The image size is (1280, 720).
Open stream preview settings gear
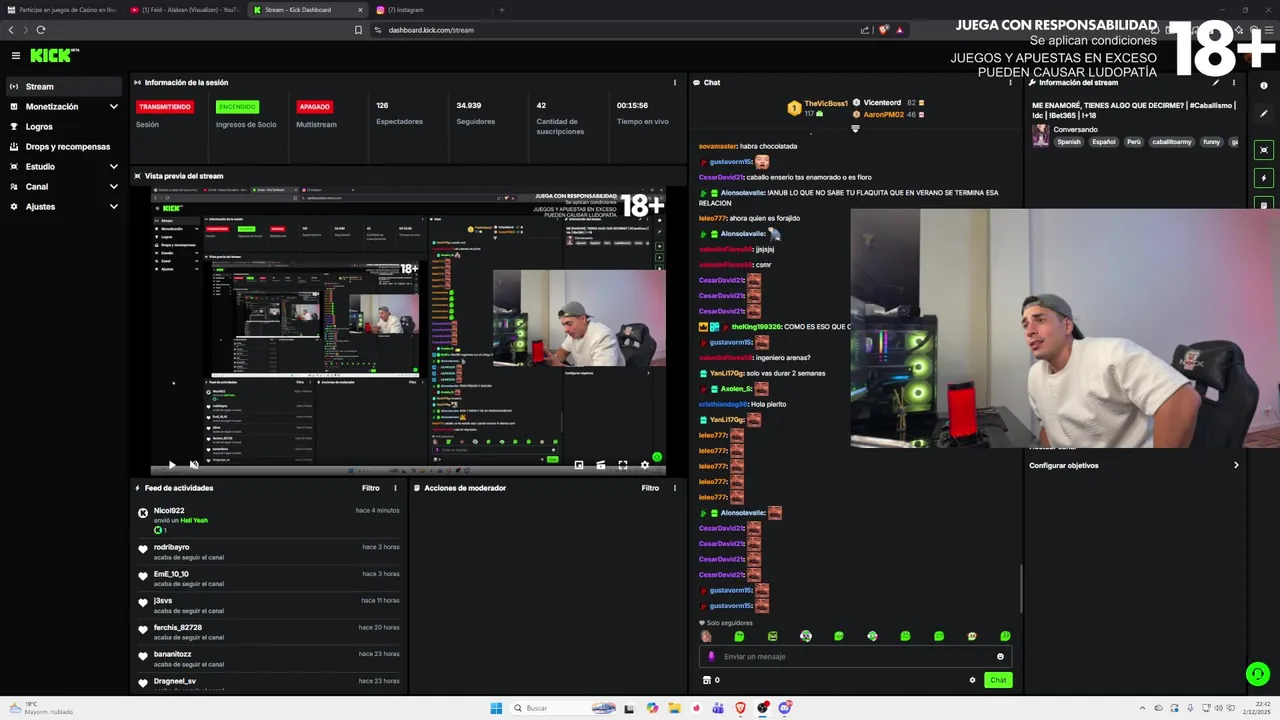pyautogui.click(x=645, y=465)
